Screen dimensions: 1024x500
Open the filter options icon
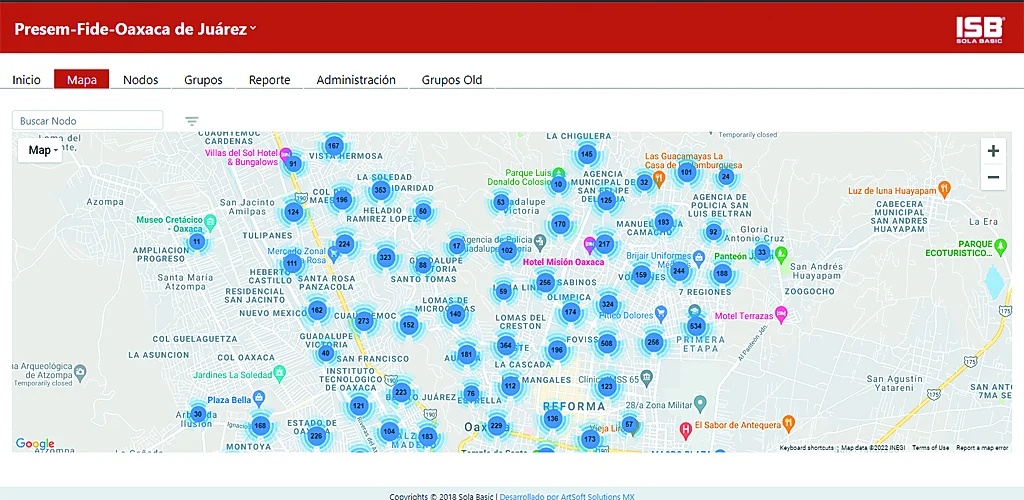(192, 121)
